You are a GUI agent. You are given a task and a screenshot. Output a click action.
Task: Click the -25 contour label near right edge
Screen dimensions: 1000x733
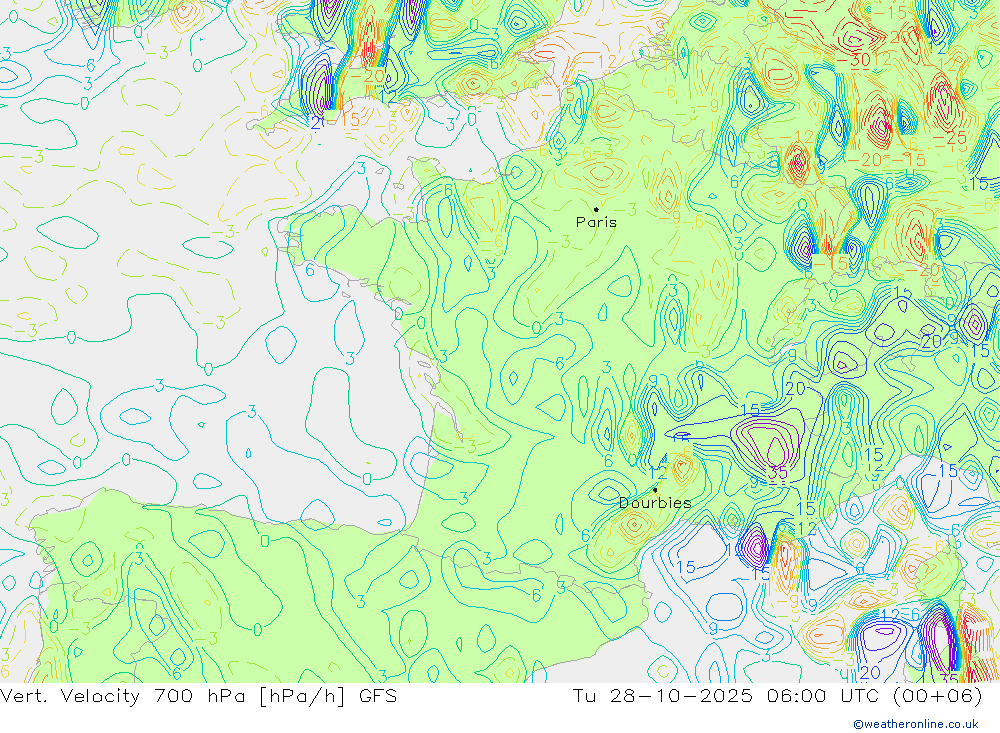pos(950,137)
